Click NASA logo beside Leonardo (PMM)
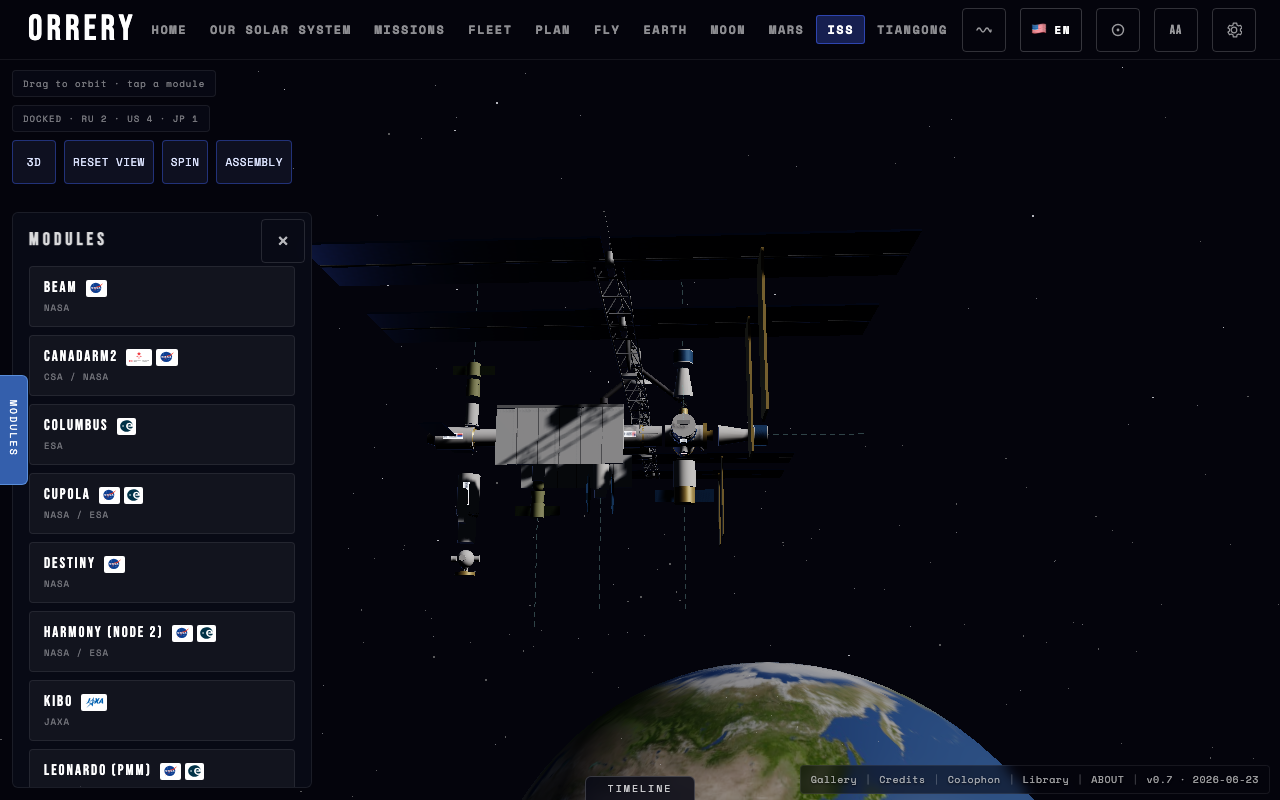Screen dimensions: 1280x800 [170, 771]
